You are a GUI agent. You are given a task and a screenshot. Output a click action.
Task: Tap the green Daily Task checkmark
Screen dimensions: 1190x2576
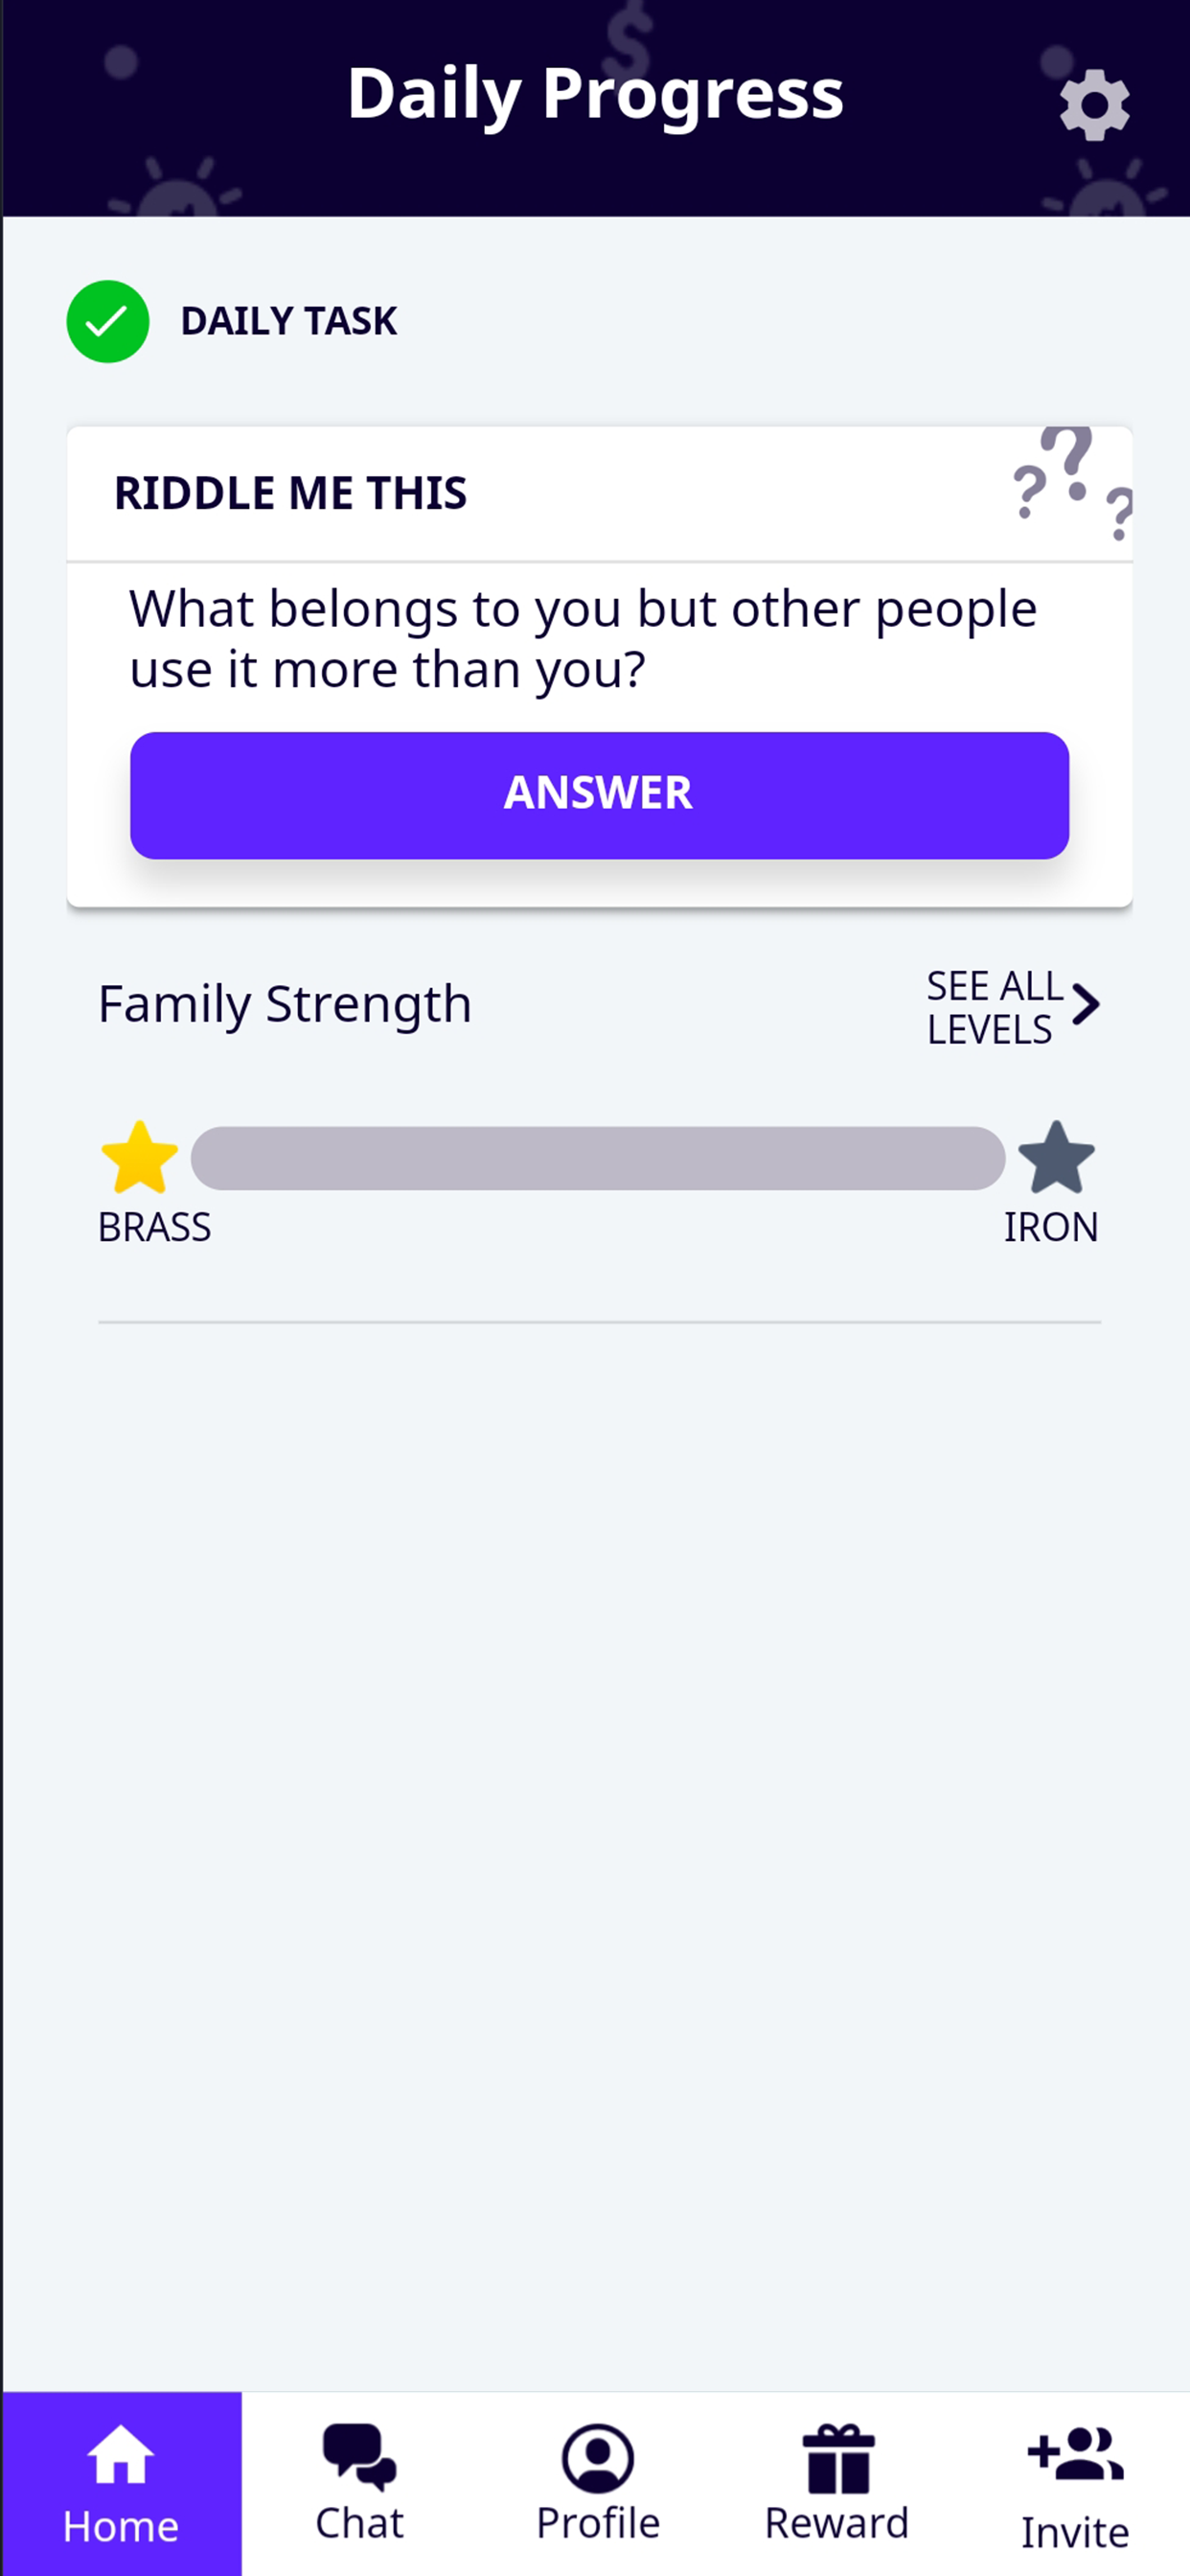coord(108,321)
